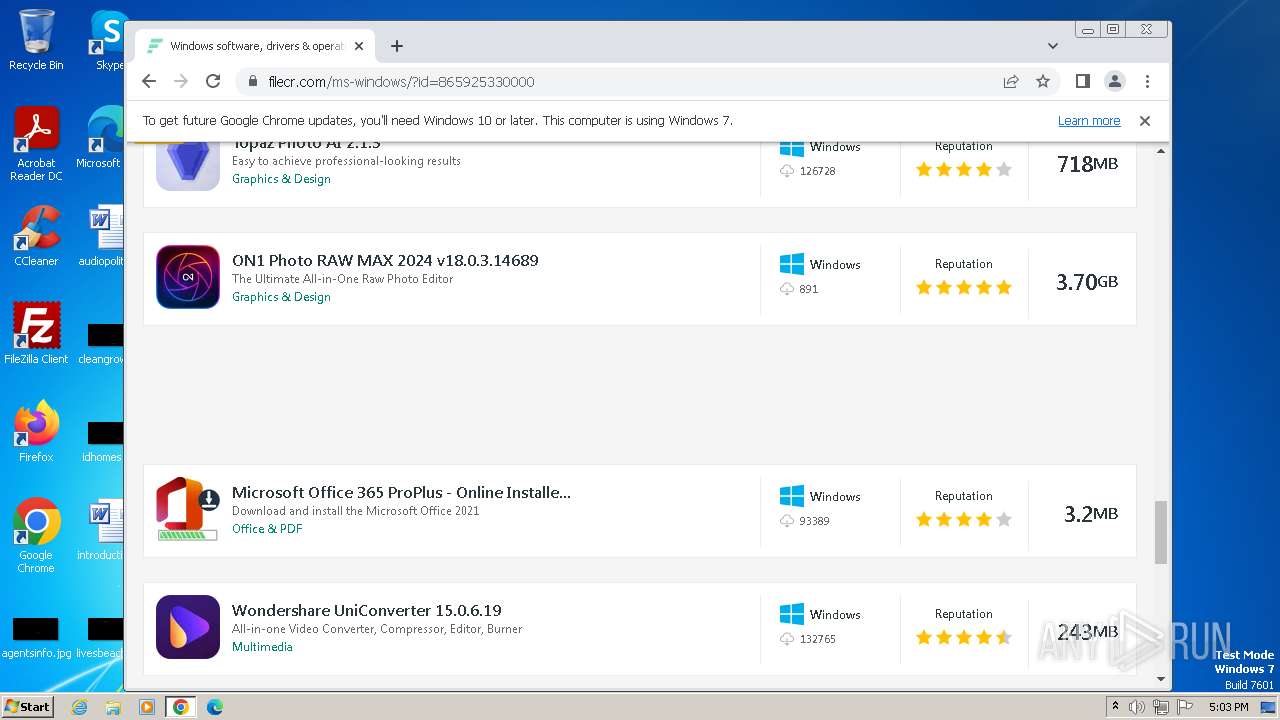Open Wondershare UniConverter 15.0.6.19 title link
This screenshot has height=720, width=1280.
point(367,610)
